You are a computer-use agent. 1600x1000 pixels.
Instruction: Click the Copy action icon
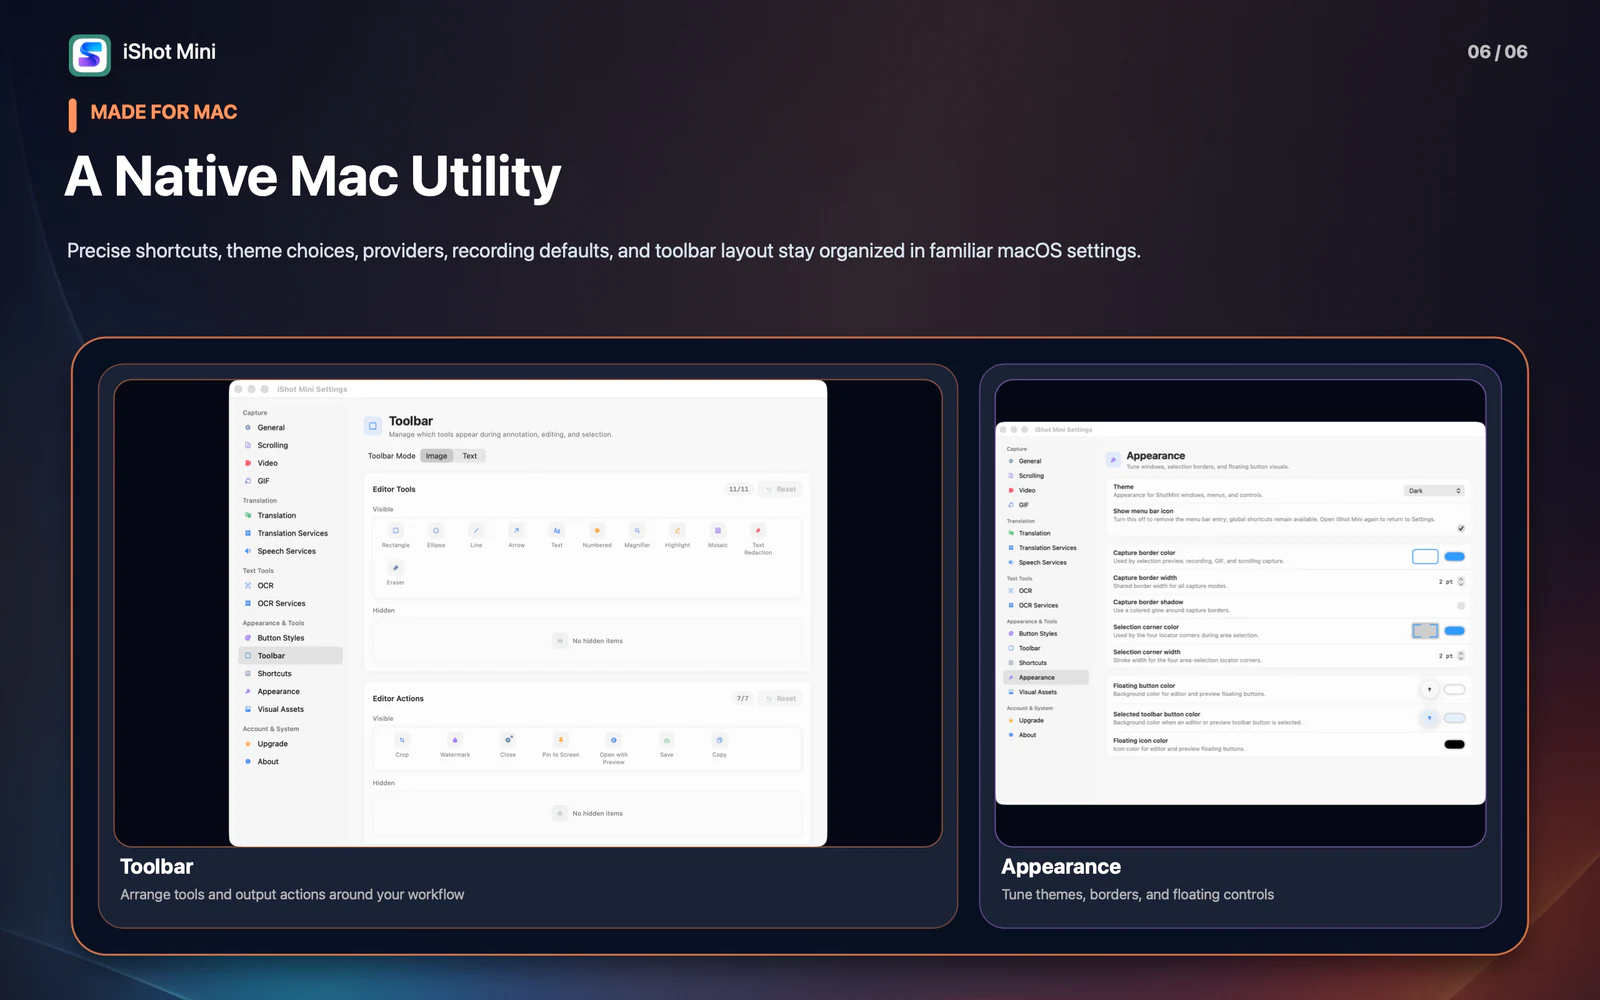(719, 740)
